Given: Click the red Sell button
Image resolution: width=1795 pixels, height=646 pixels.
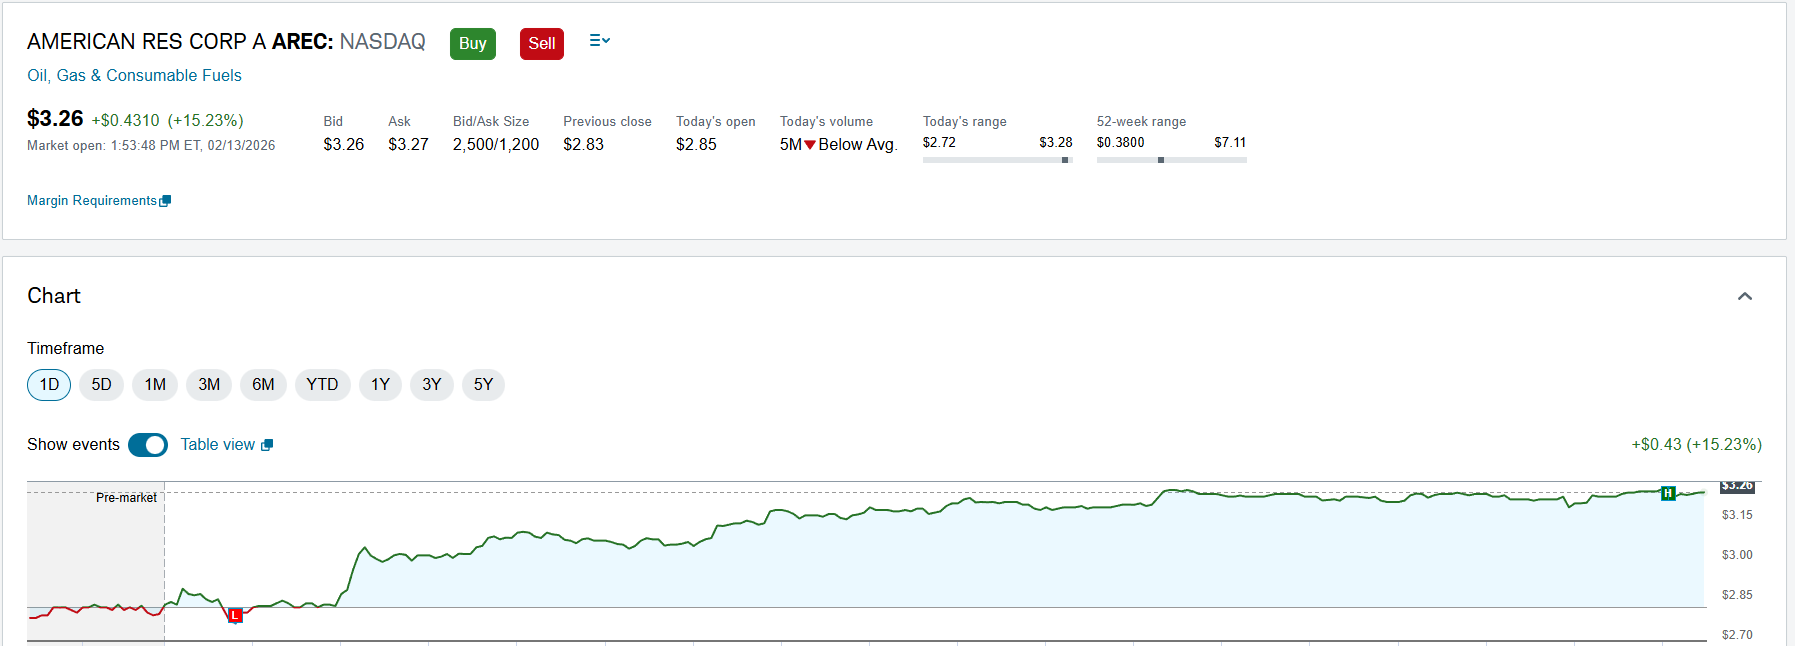Looking at the screenshot, I should coord(542,43).
